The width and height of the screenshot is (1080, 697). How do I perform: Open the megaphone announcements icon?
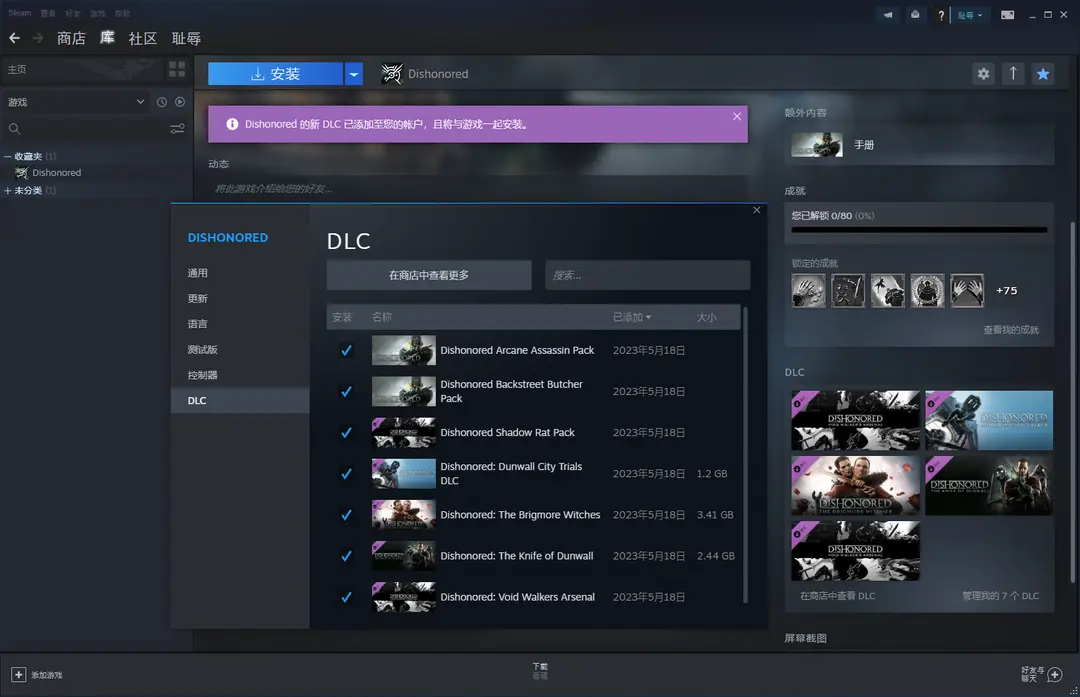click(888, 14)
